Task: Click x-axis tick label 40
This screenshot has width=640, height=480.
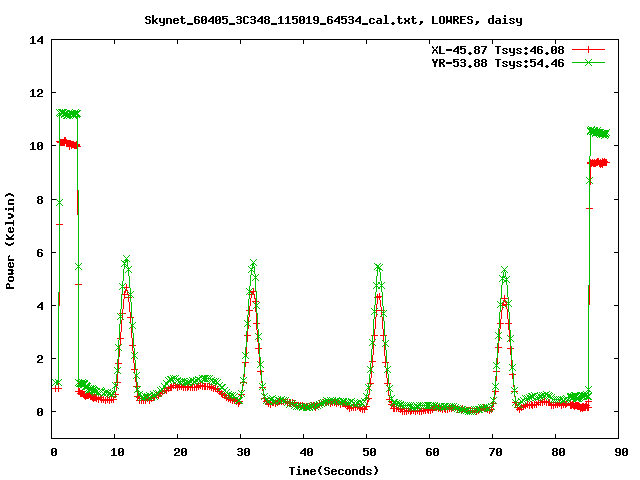Action: [306, 452]
